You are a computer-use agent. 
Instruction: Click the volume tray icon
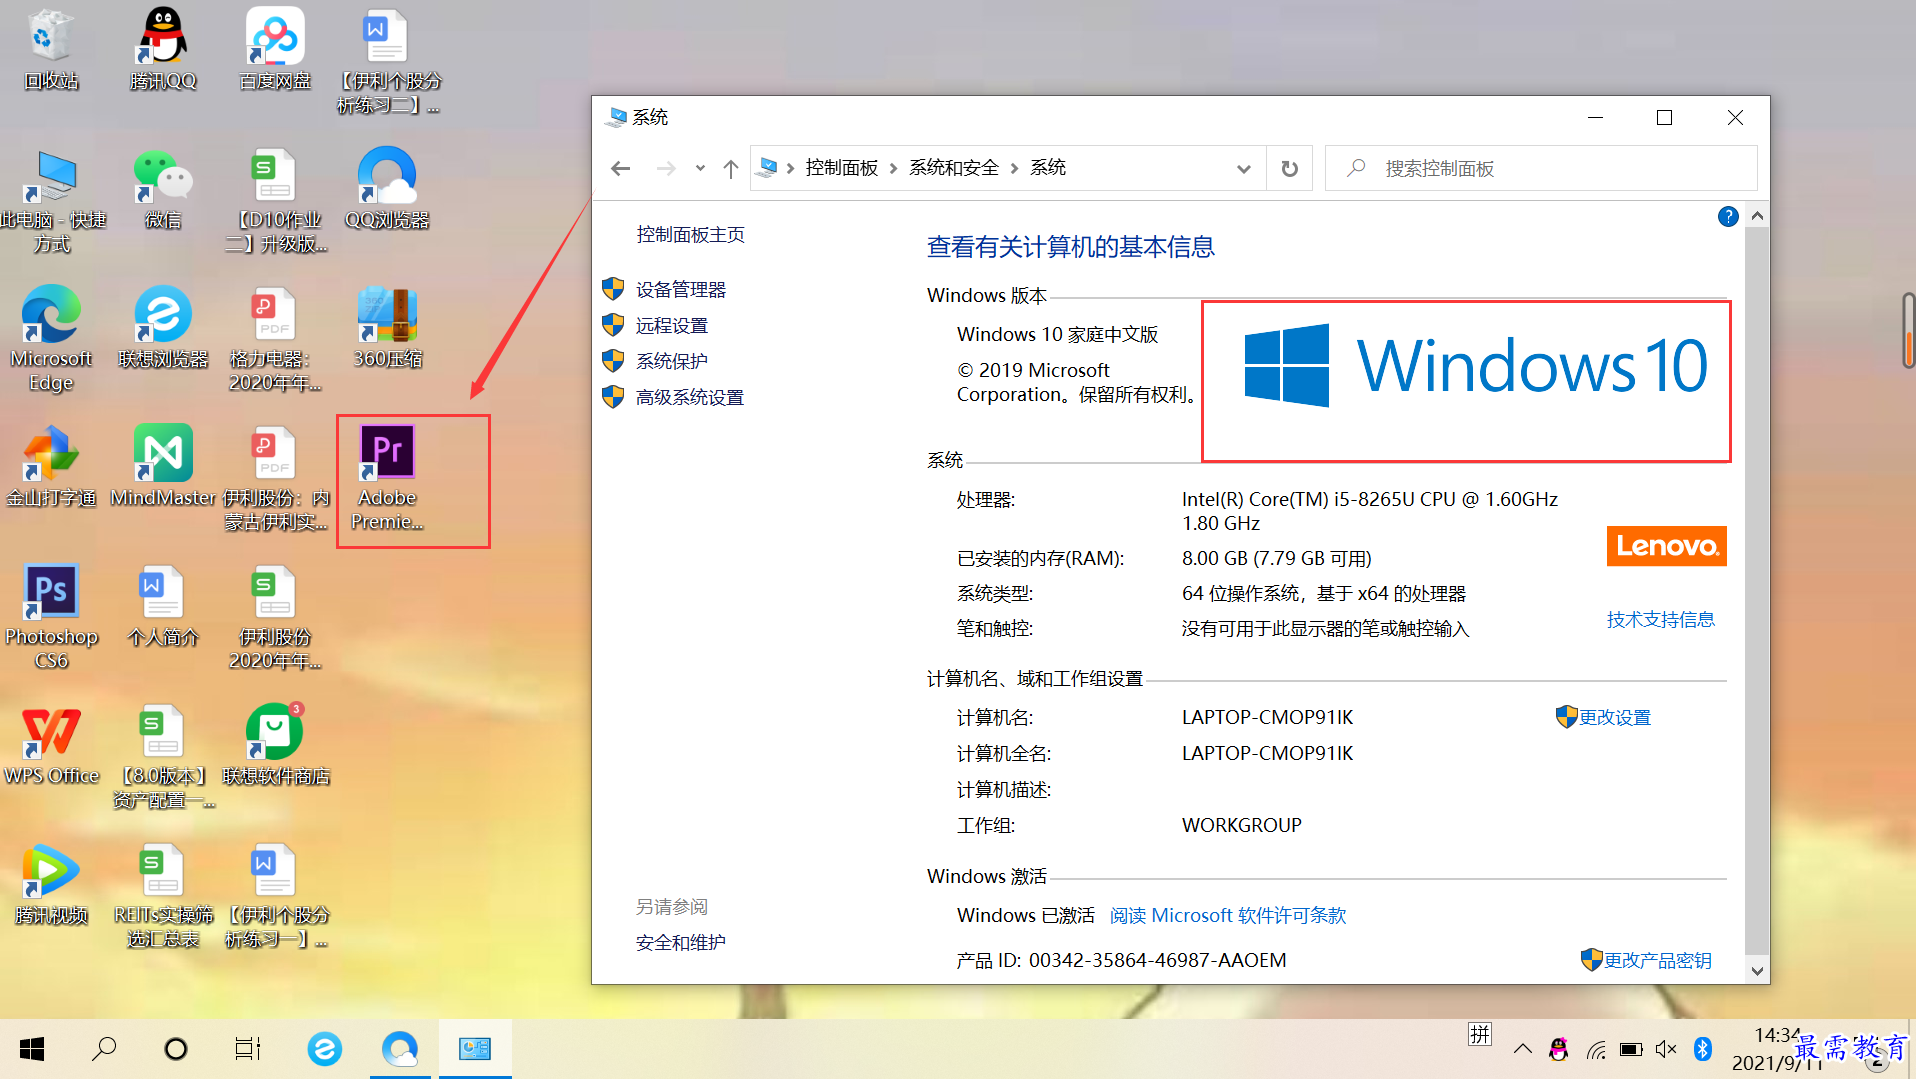point(1666,1049)
